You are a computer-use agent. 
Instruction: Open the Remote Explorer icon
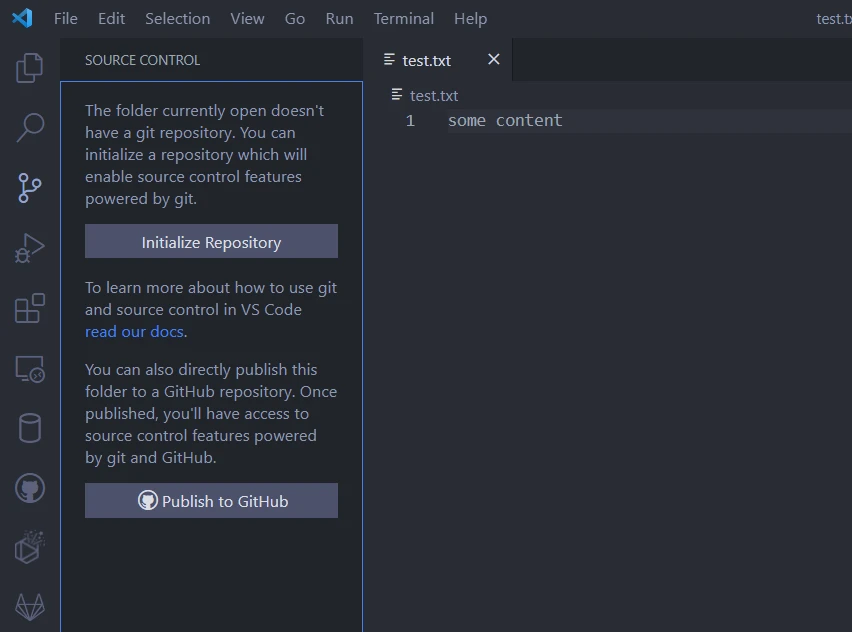coord(30,369)
